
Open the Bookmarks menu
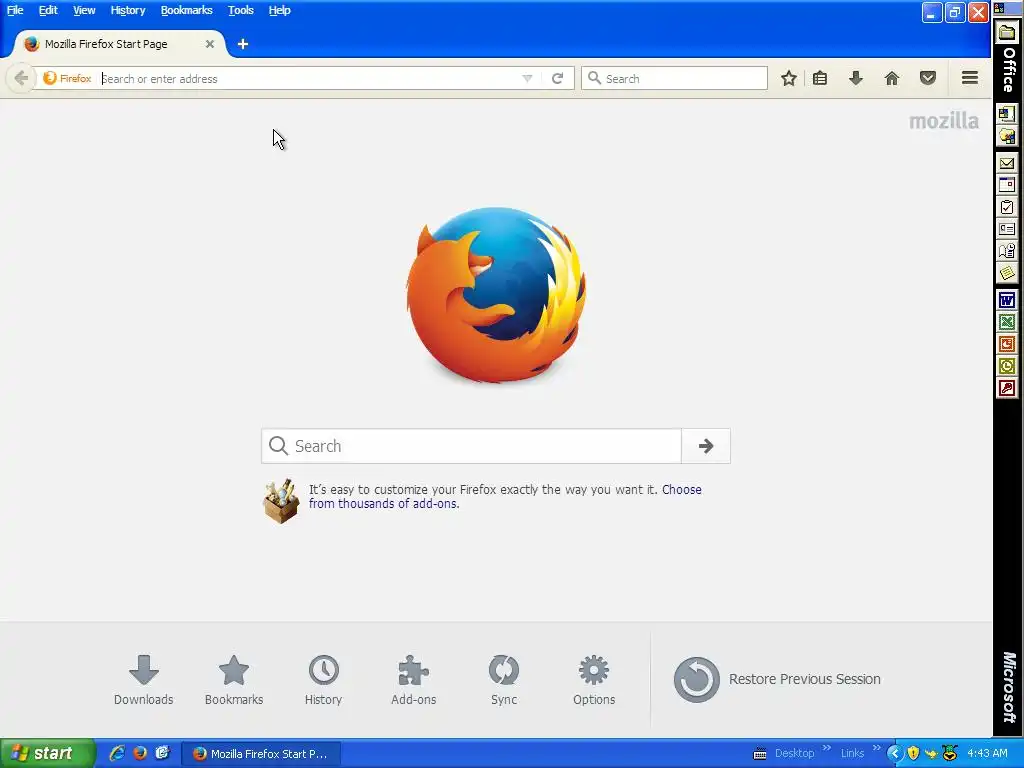[186, 10]
